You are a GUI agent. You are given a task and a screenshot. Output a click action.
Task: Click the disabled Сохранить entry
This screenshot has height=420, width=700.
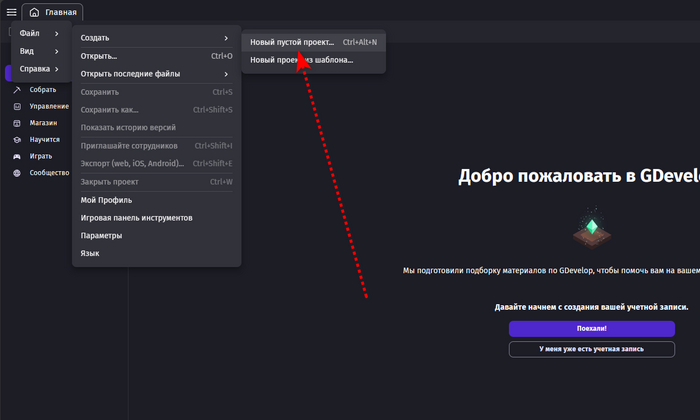coord(156,92)
